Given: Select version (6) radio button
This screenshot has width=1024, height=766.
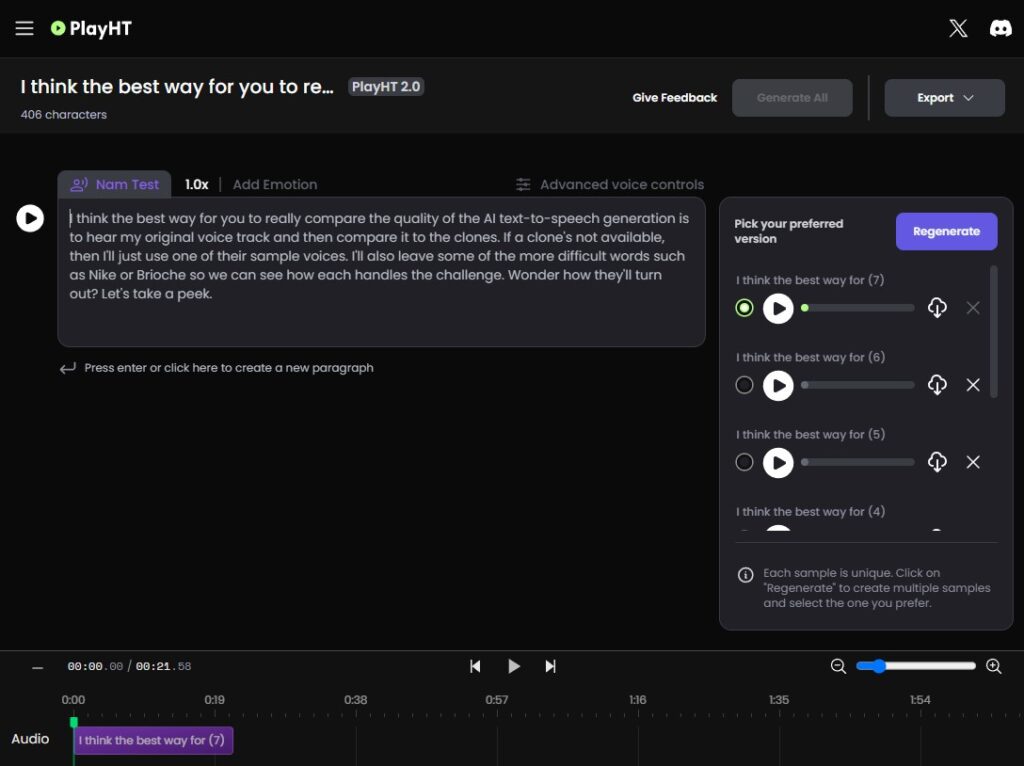Looking at the screenshot, I should [744, 385].
